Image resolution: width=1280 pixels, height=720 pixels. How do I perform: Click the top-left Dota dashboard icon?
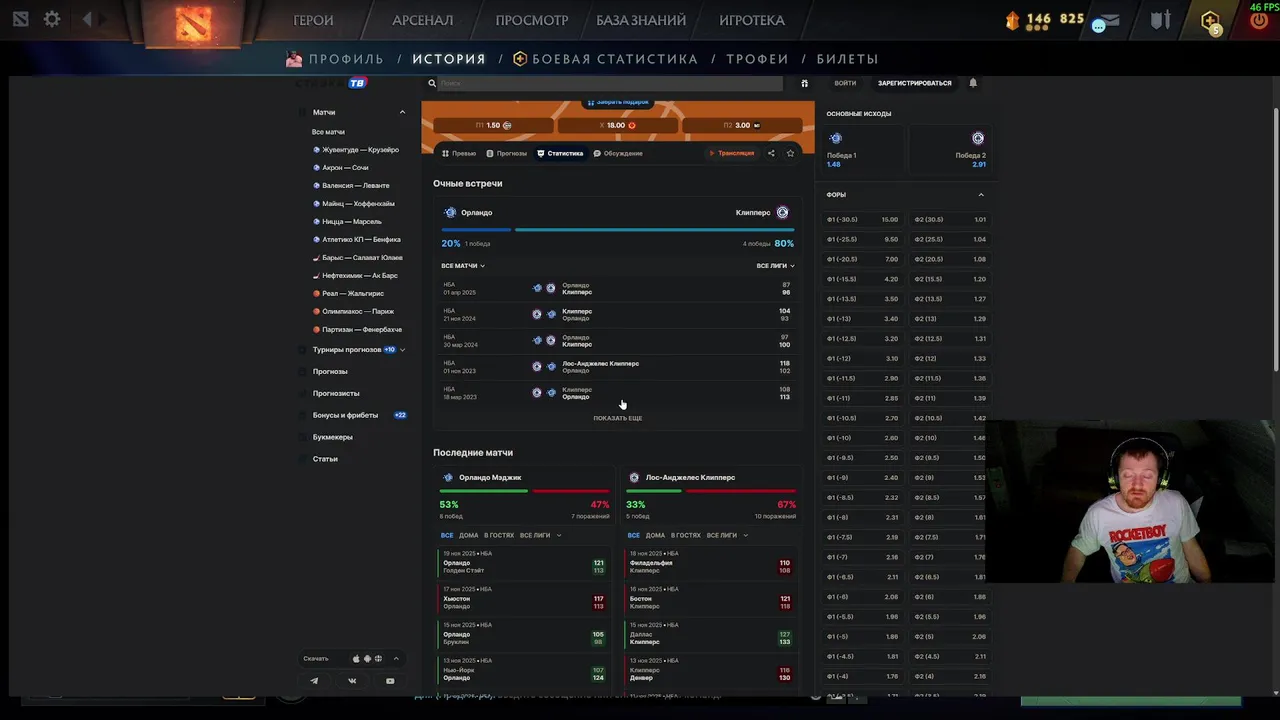coord(20,19)
